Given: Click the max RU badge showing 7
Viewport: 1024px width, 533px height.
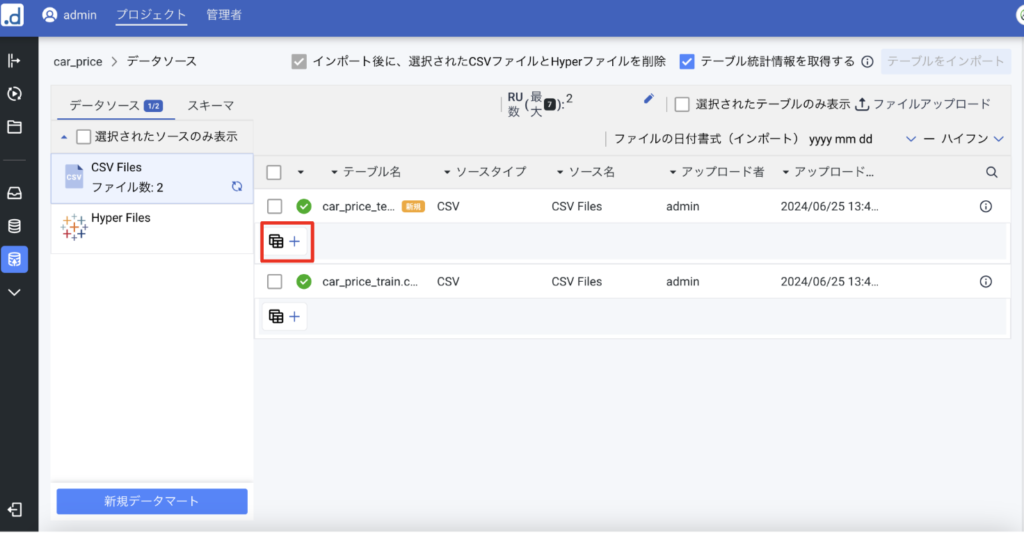Looking at the screenshot, I should click(550, 105).
